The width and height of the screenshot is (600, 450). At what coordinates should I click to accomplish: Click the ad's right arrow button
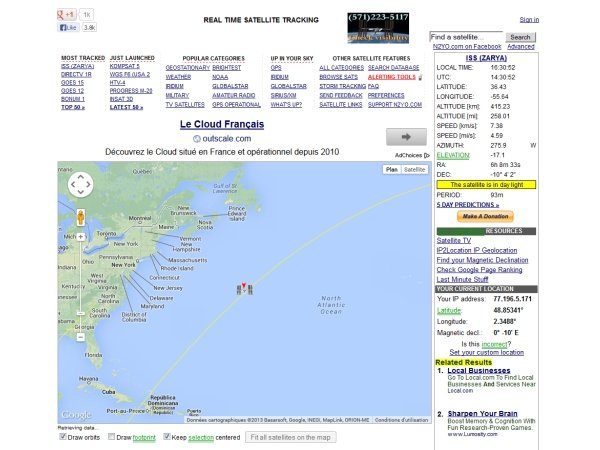406,137
